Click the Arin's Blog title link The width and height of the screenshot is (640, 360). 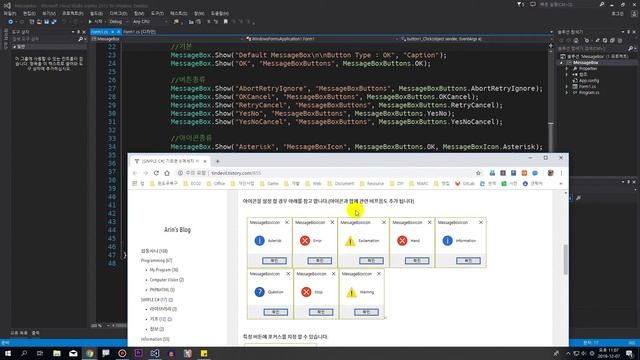pos(177,230)
